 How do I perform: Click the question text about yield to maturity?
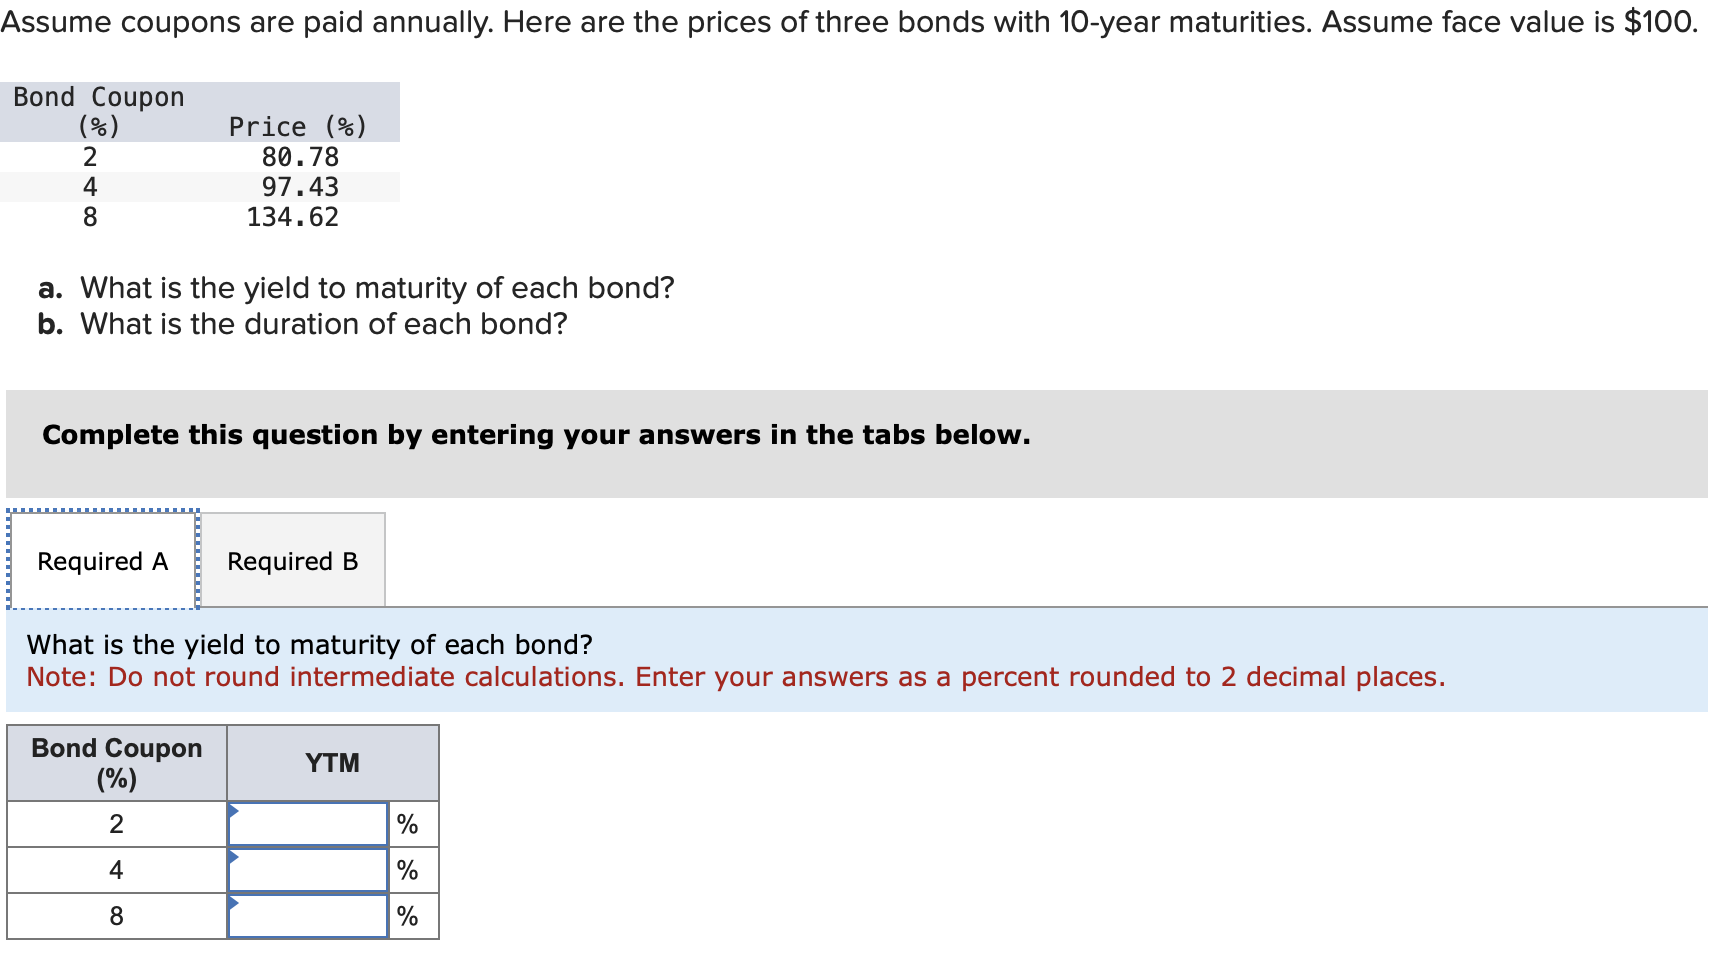click(310, 644)
